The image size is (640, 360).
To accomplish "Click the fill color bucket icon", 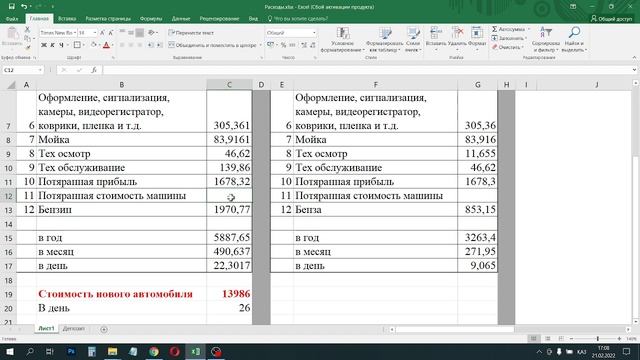I will tap(93, 45).
